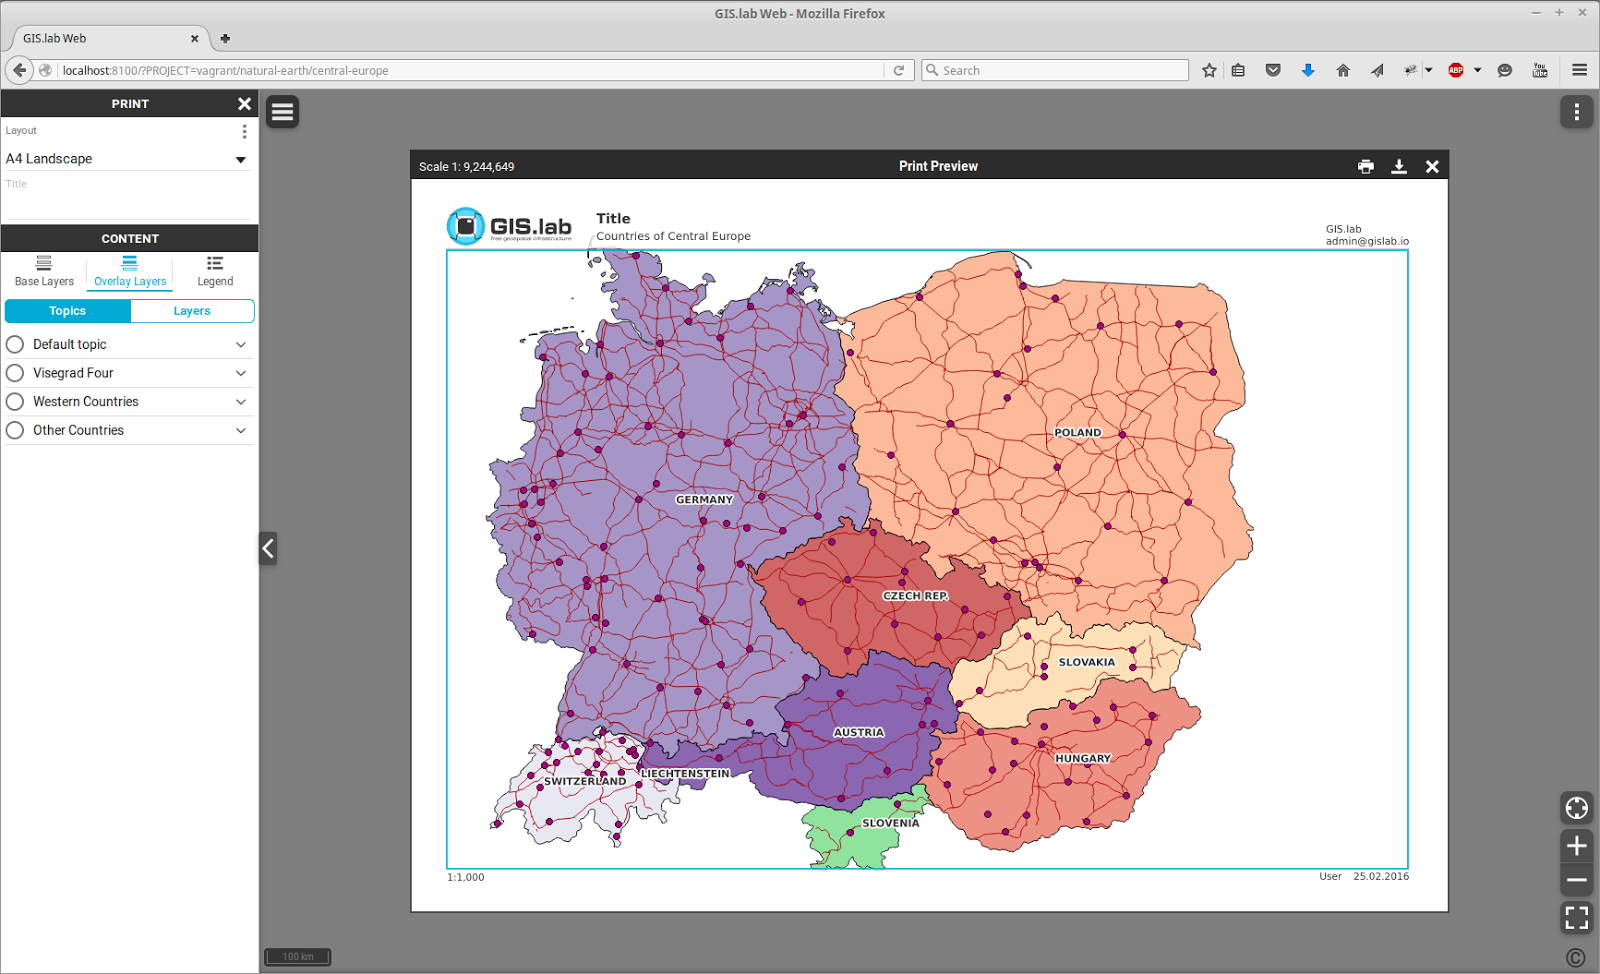Expand the Default topic chevron
The width and height of the screenshot is (1600, 974).
[x=241, y=344]
